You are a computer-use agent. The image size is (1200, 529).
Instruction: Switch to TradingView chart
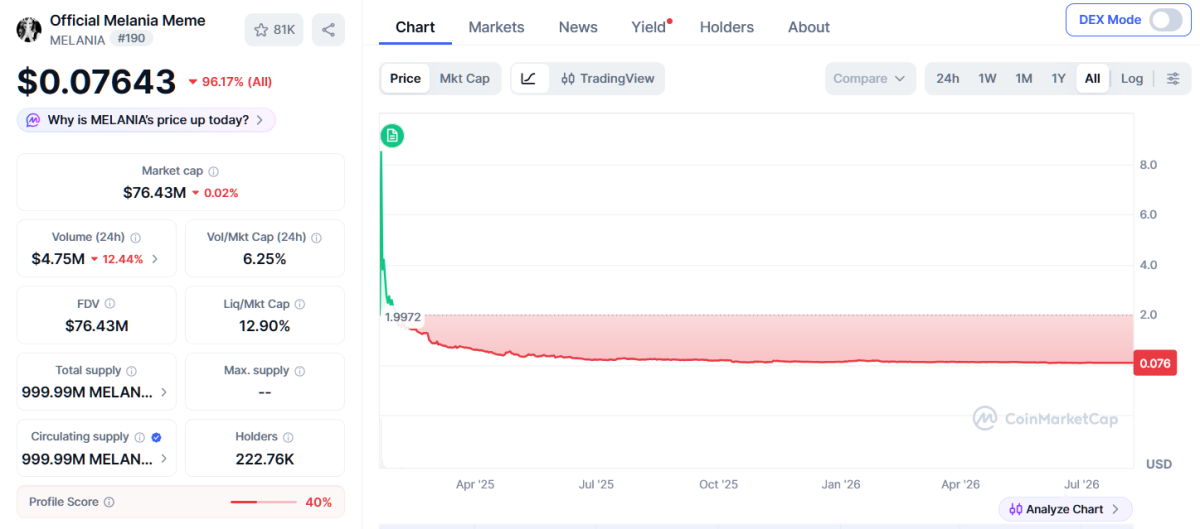(x=607, y=78)
